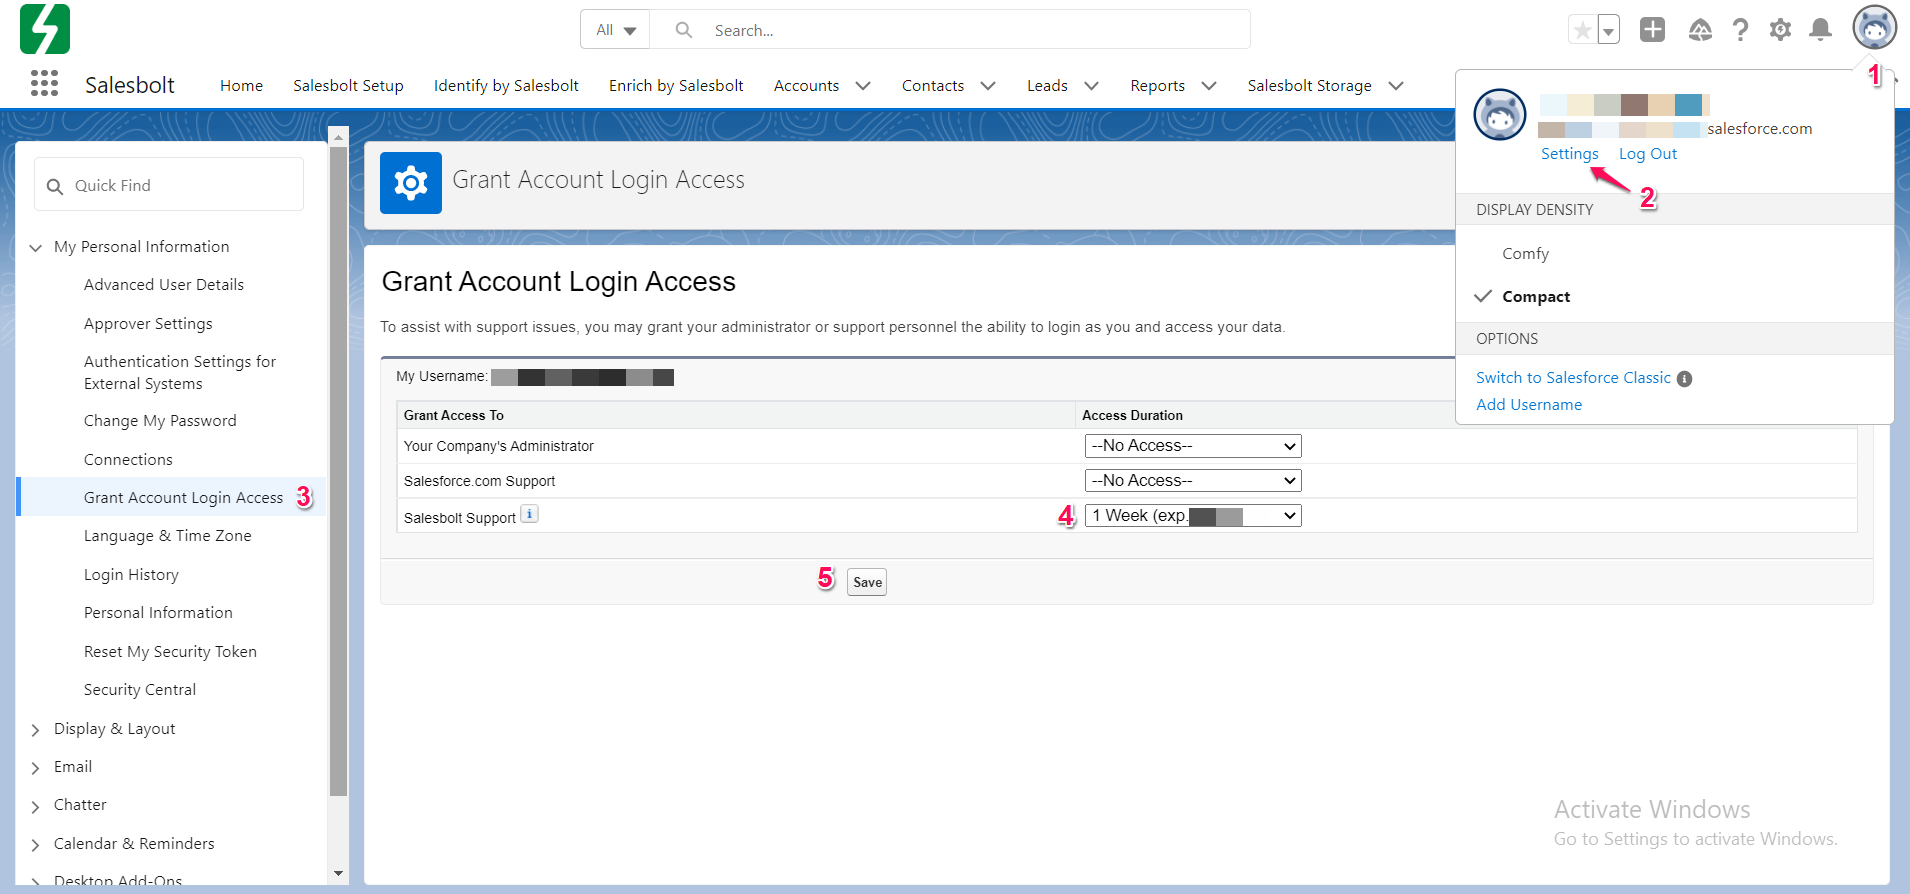This screenshot has height=894, width=1910.
Task: Collapse the My Personal Information section
Action: [x=36, y=248]
